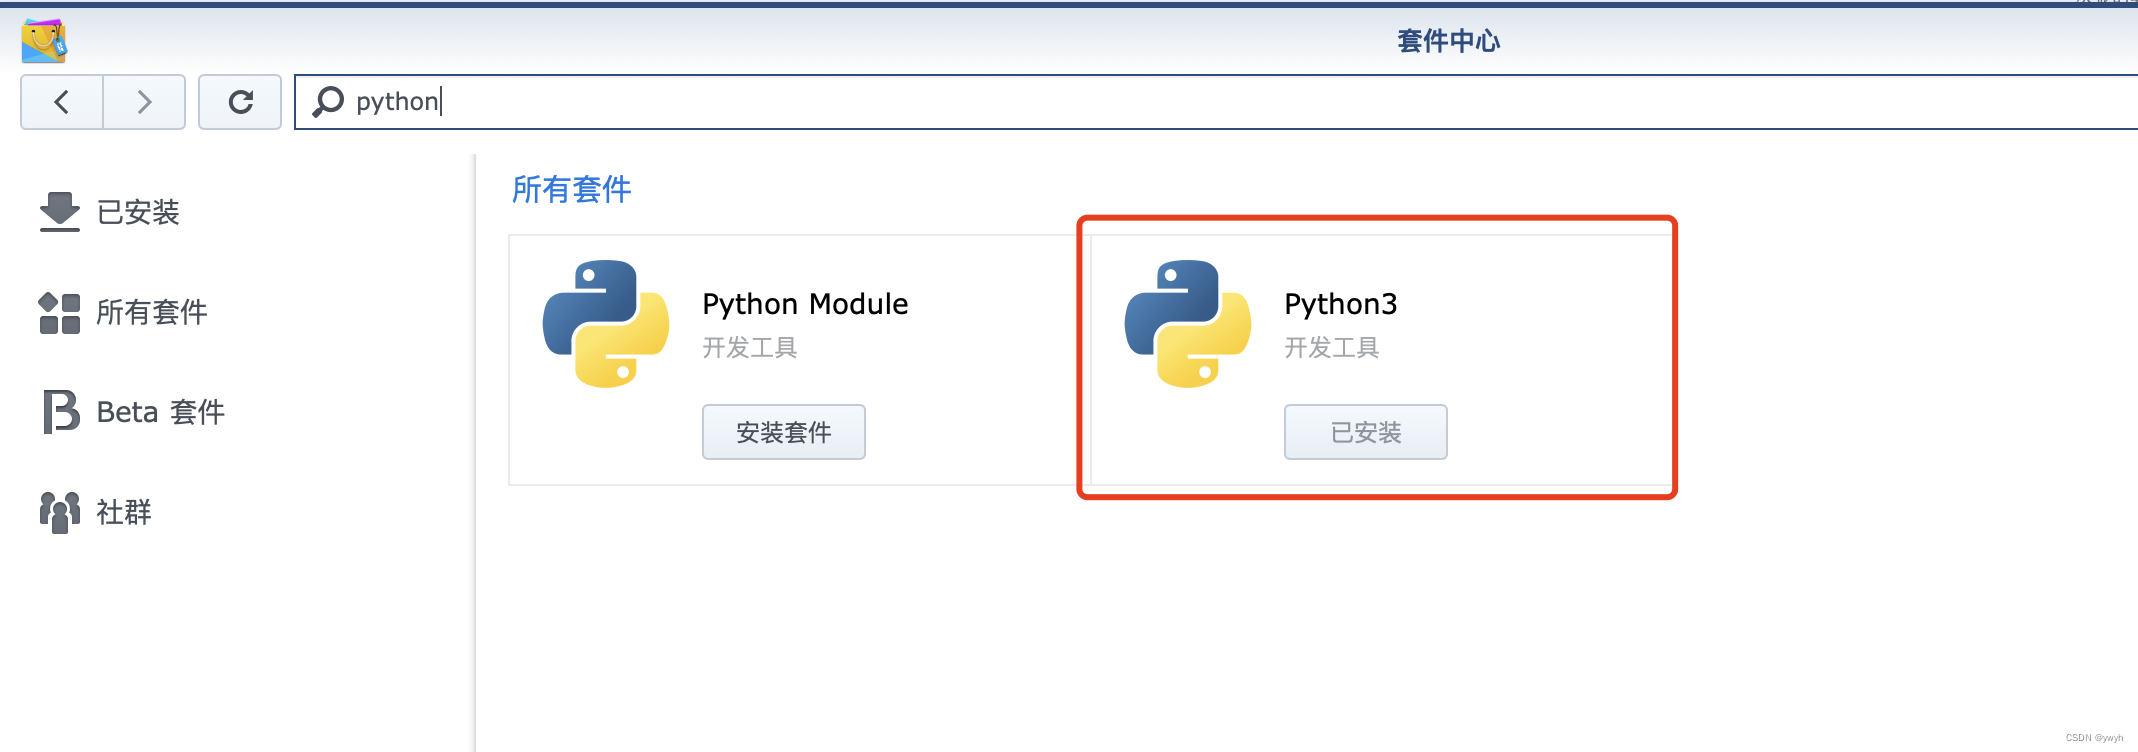
Task: Click the Beta B icon in sidebar
Action: click(x=61, y=412)
